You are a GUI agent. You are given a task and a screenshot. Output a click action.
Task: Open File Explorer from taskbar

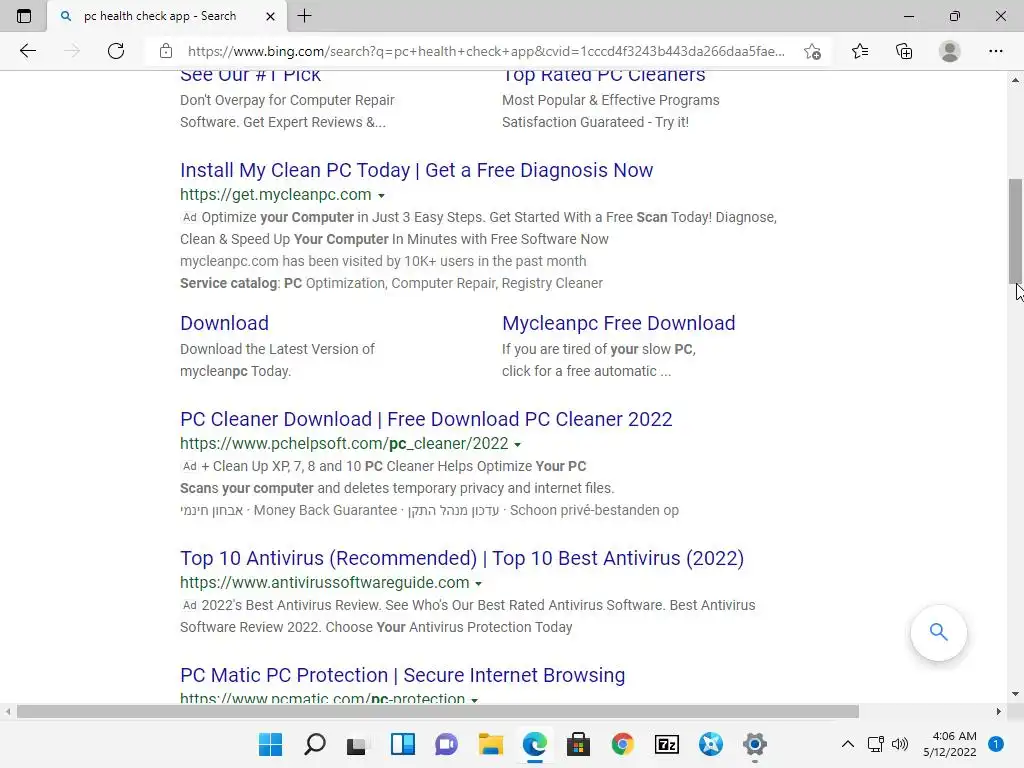[490, 744]
